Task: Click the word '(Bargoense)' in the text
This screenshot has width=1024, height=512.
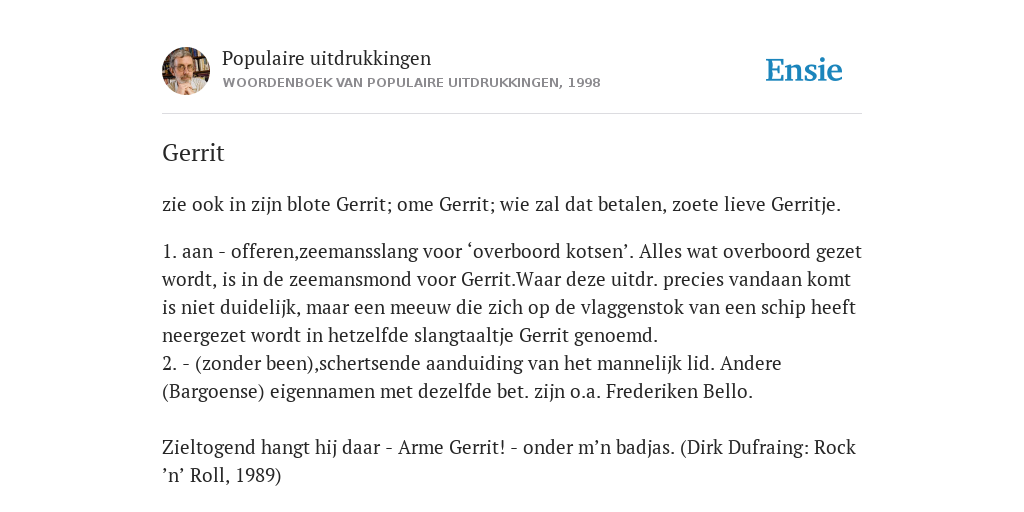Action: point(214,391)
